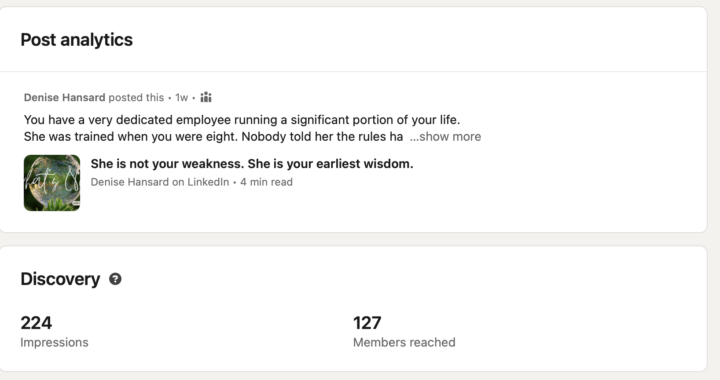The width and height of the screenshot is (720, 380).
Task: Expand post text with show more
Action: click(x=445, y=137)
